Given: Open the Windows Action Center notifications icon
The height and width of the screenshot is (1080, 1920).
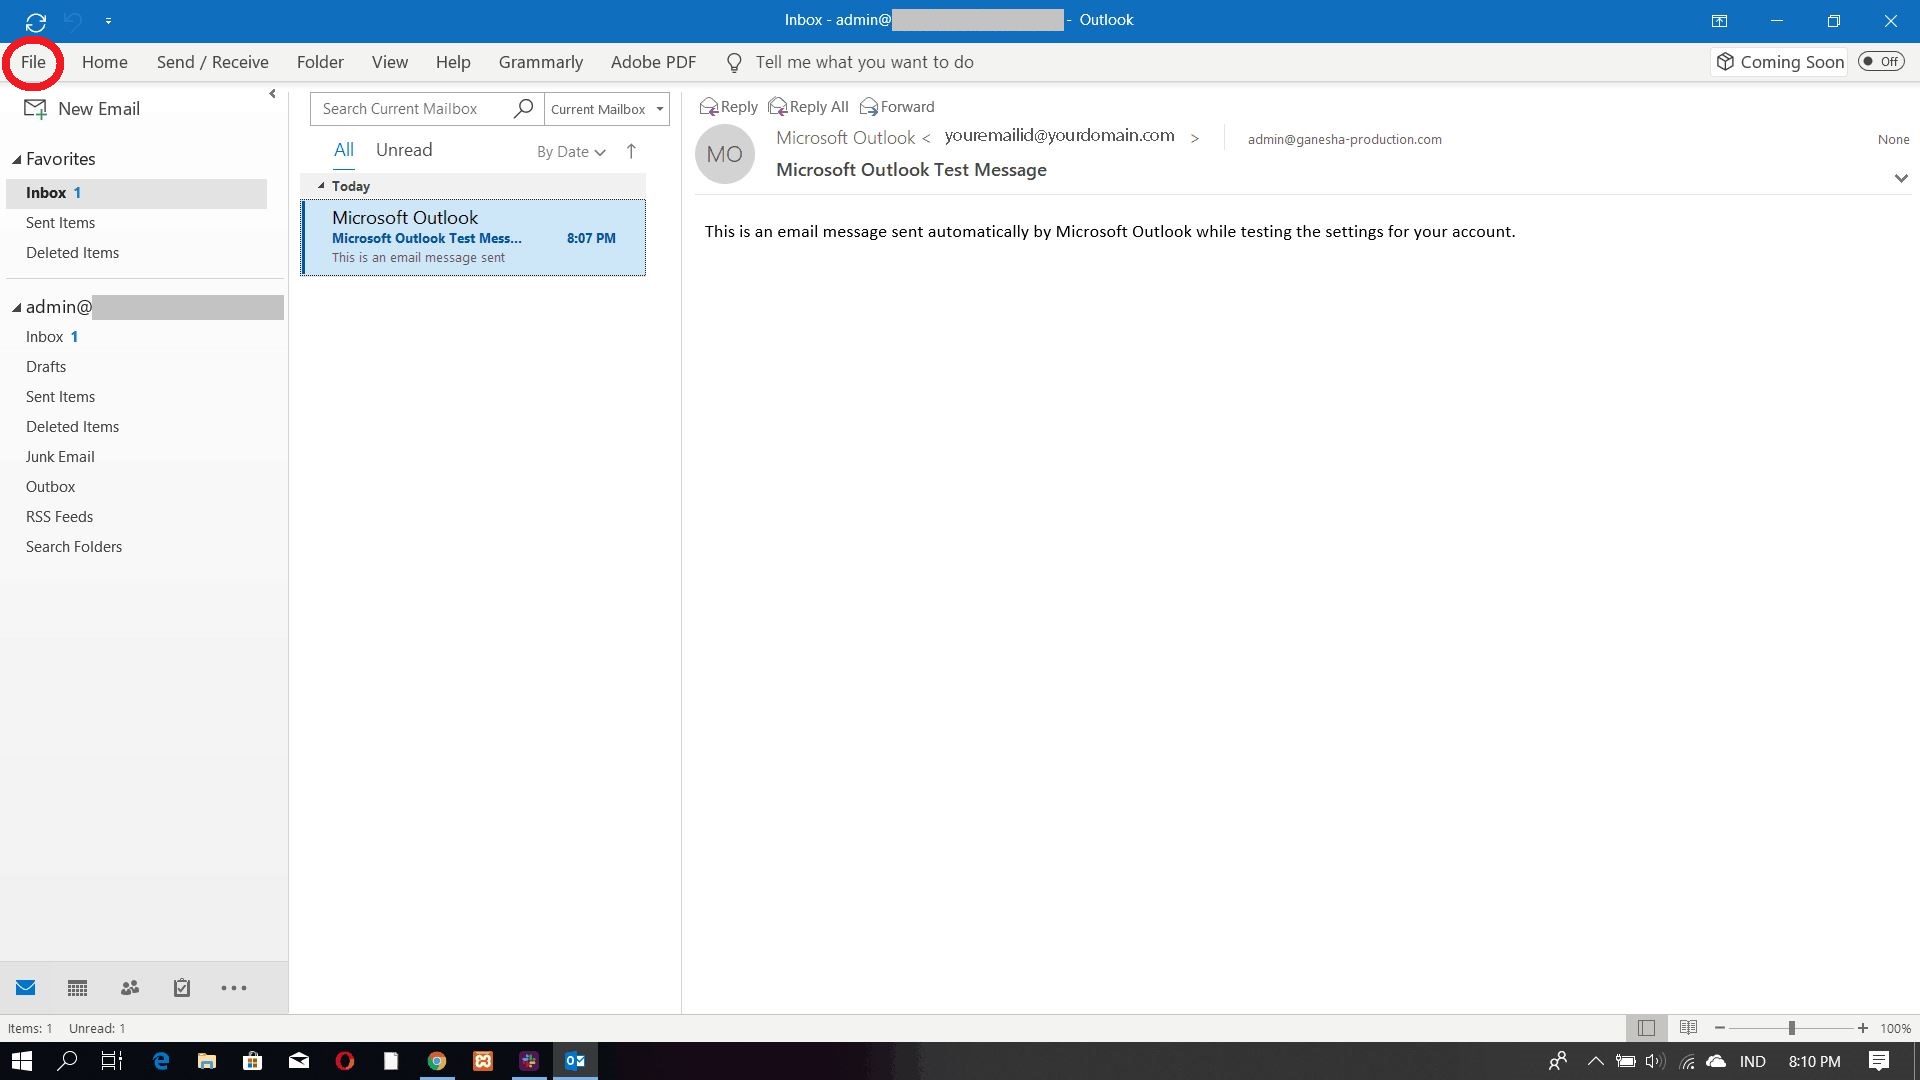Looking at the screenshot, I should coord(1879,1061).
